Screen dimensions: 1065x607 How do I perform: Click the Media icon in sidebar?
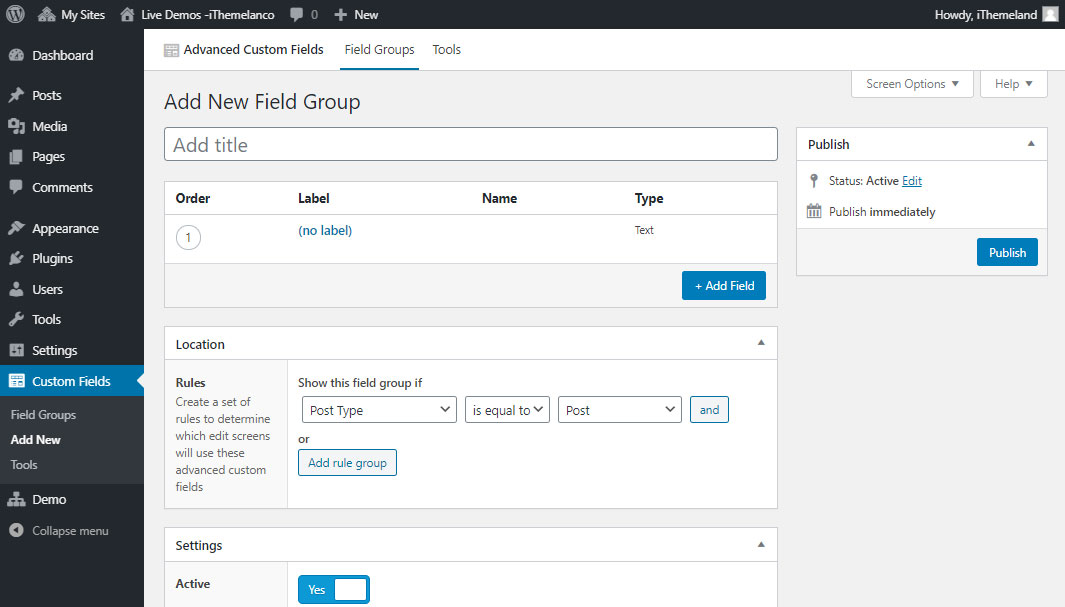(x=16, y=126)
